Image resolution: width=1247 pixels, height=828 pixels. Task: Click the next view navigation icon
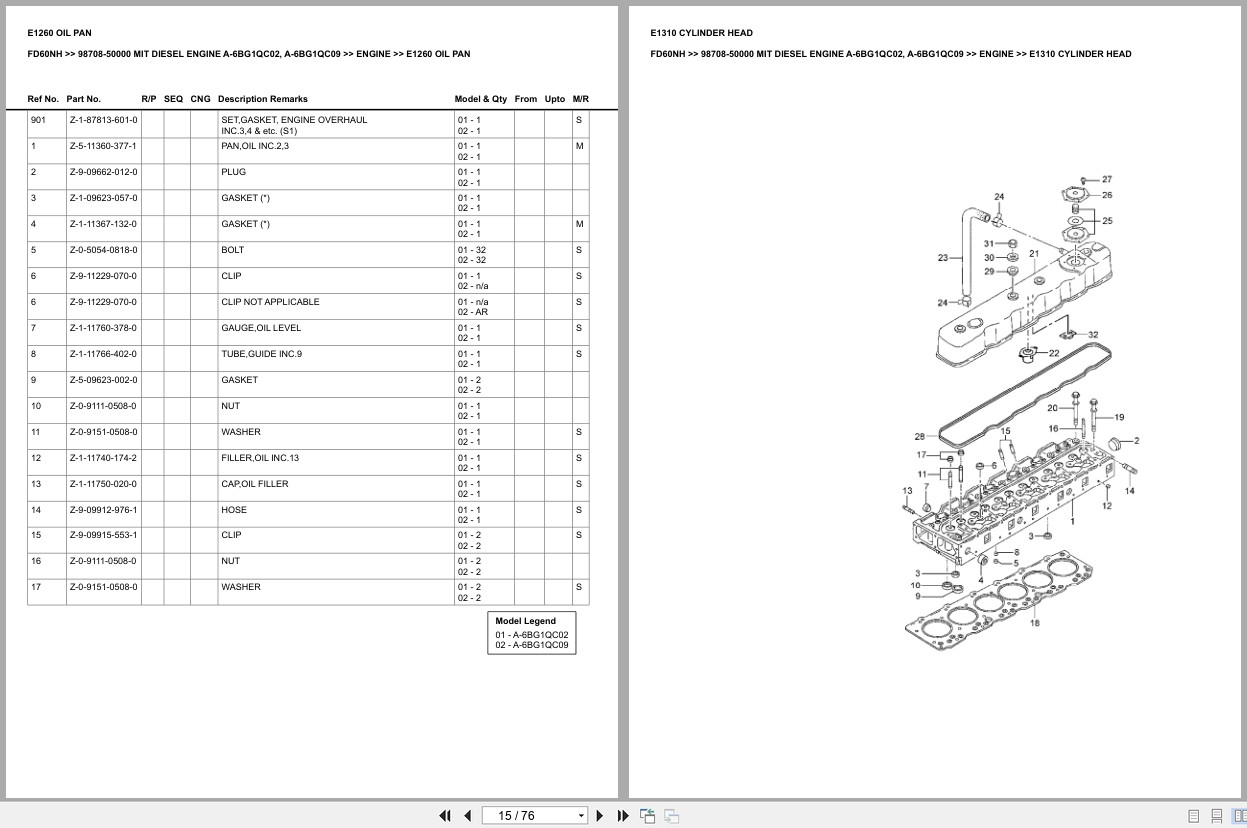coord(671,816)
